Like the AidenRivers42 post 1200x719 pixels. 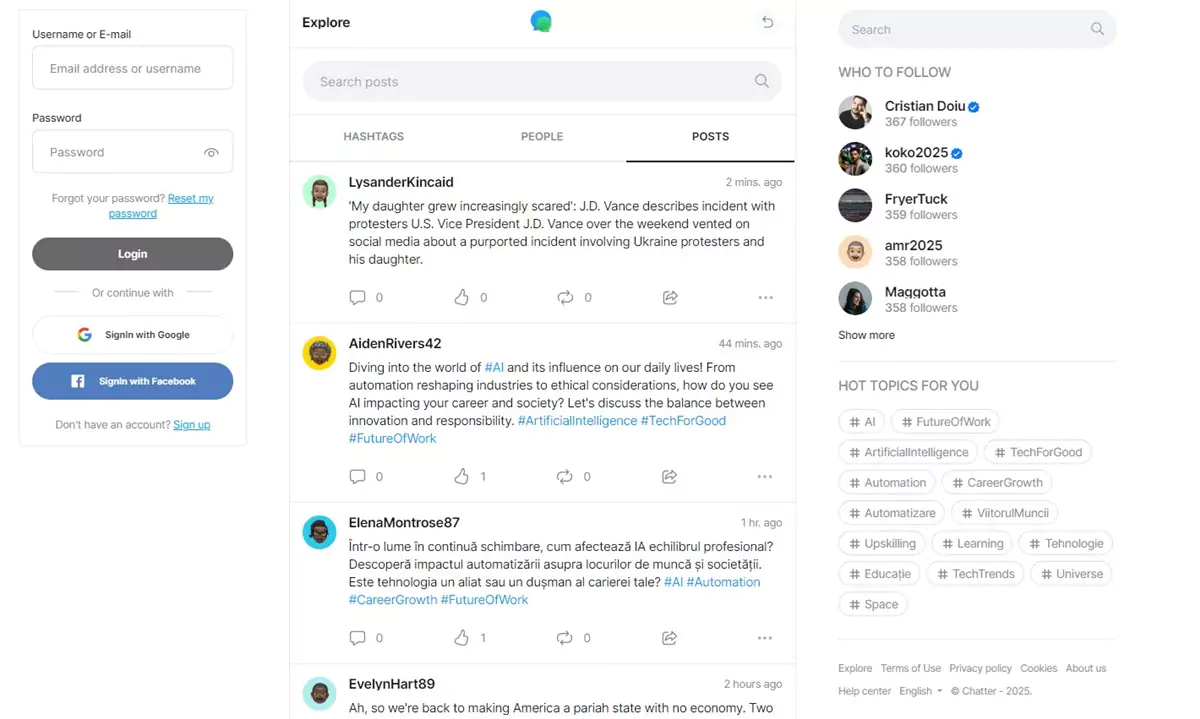click(x=461, y=477)
